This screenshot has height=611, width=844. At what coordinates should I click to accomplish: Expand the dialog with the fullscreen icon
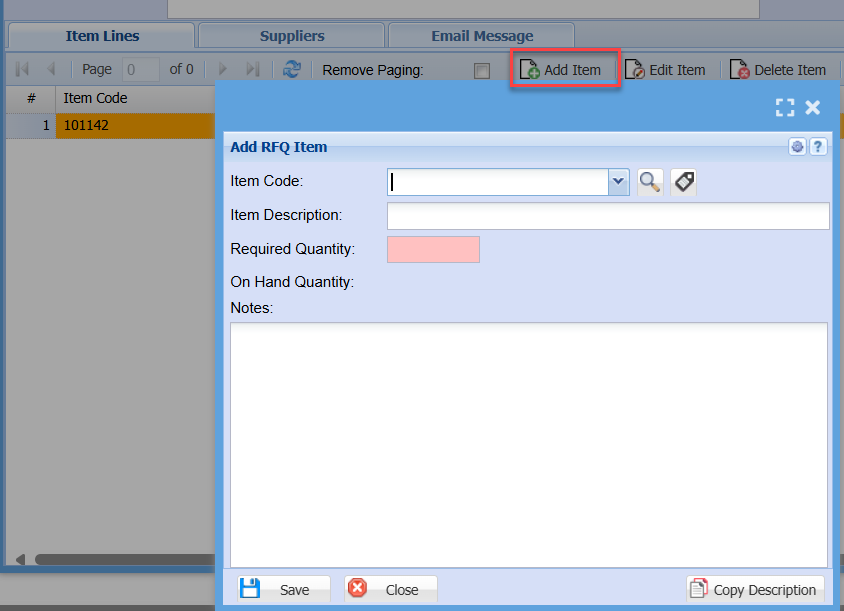click(x=785, y=108)
